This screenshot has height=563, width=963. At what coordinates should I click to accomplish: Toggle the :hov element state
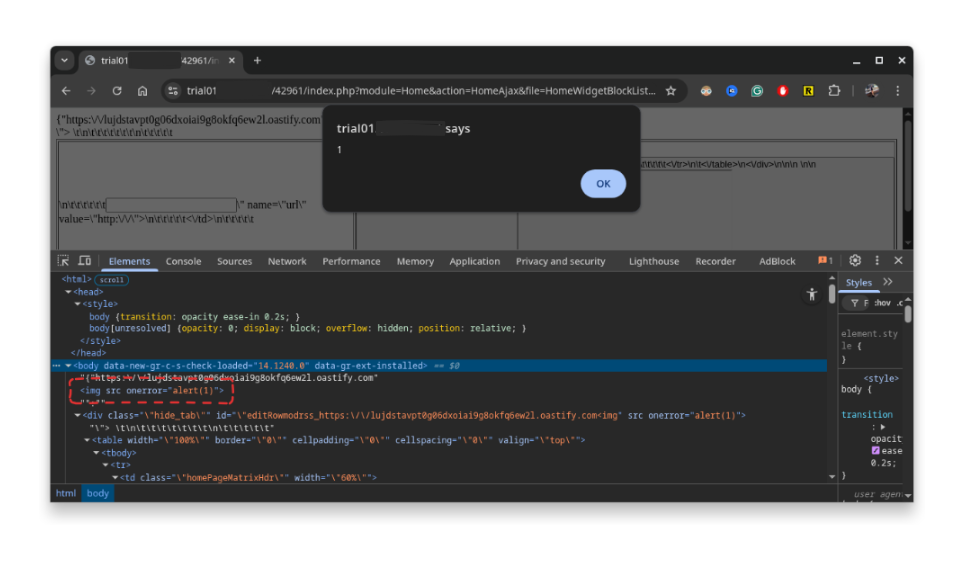click(x=883, y=303)
